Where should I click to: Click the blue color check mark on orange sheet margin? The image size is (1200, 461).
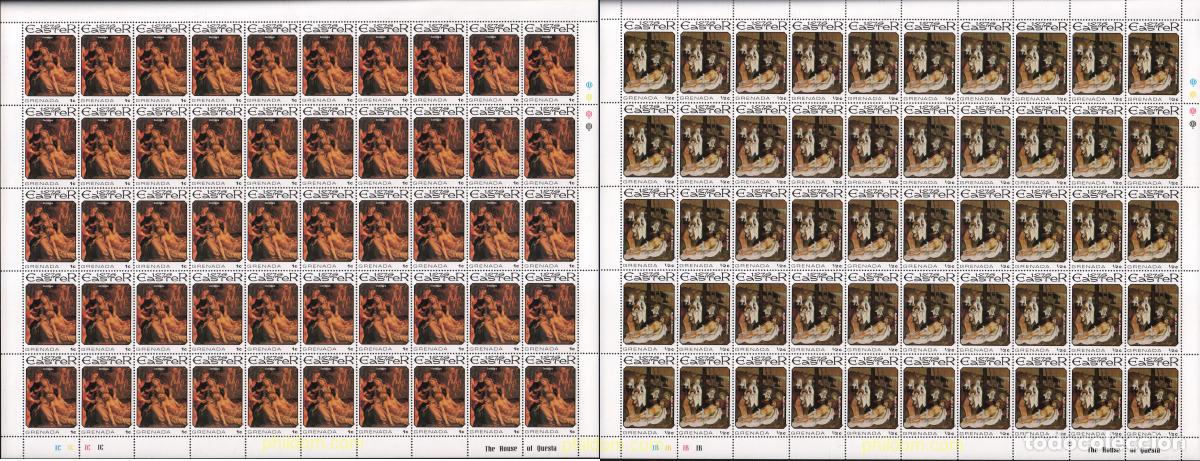[589, 84]
